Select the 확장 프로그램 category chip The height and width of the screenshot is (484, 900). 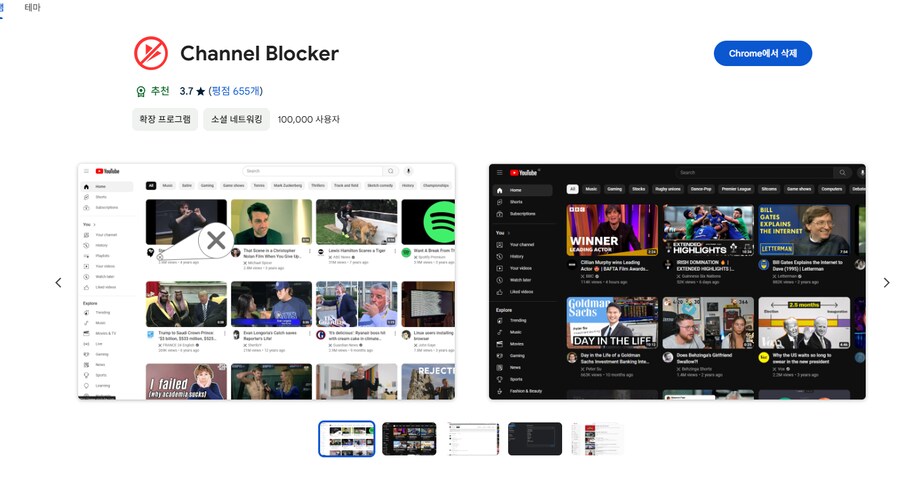point(165,119)
